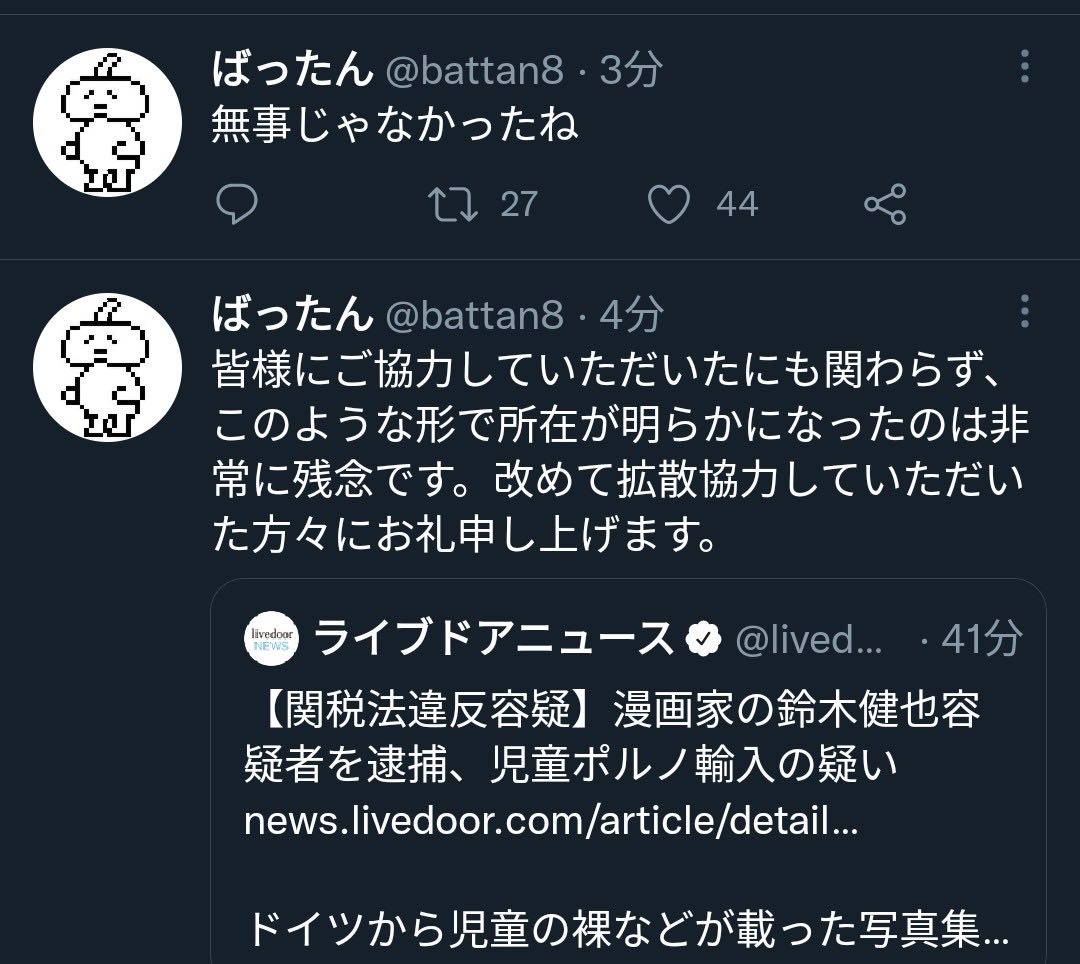Open more options for the 3分 tweet

click(x=1025, y=66)
